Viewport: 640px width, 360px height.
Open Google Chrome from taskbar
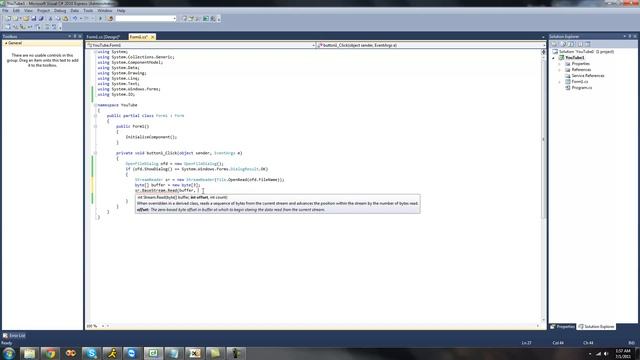coord(50,353)
